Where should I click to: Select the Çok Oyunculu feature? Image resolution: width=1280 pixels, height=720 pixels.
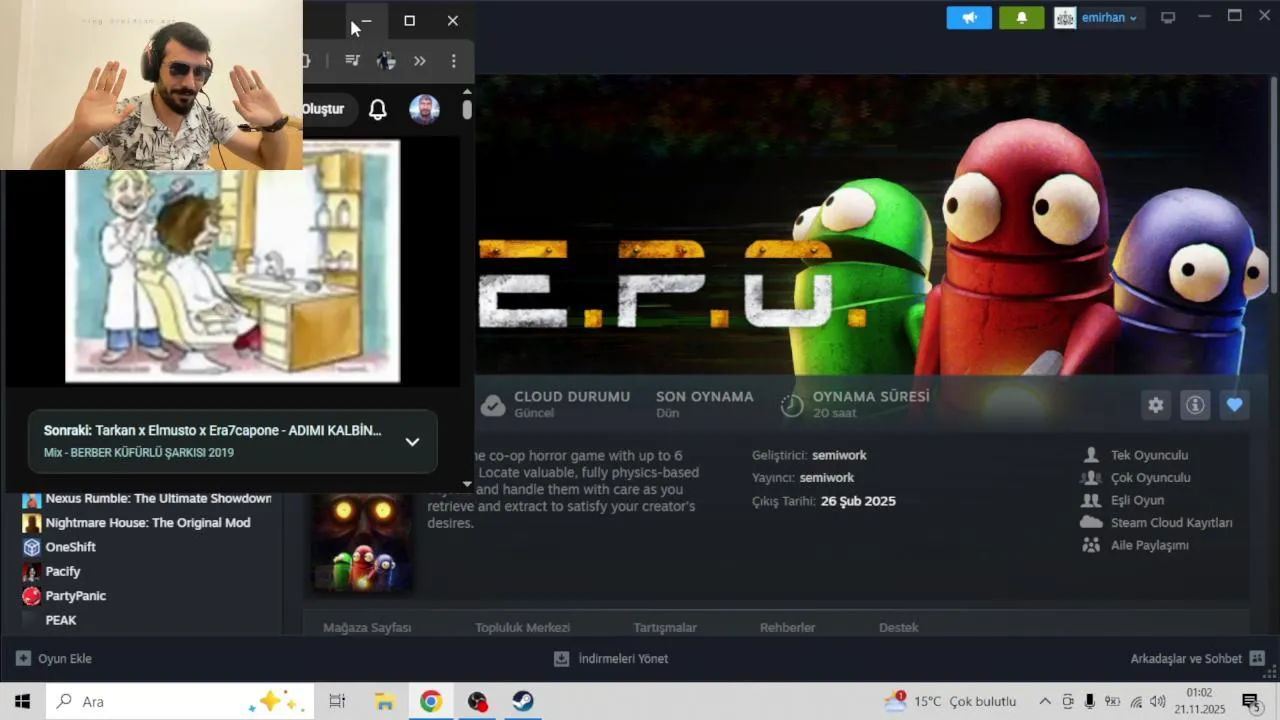(1150, 478)
